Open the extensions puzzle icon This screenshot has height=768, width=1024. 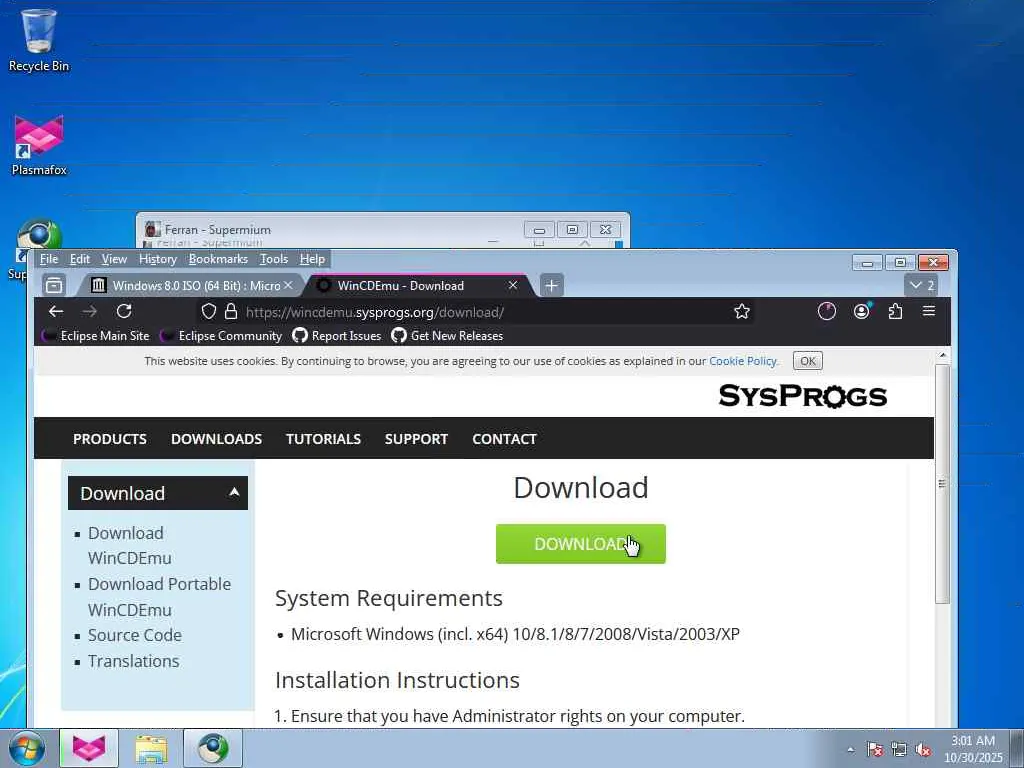pyautogui.click(x=895, y=312)
